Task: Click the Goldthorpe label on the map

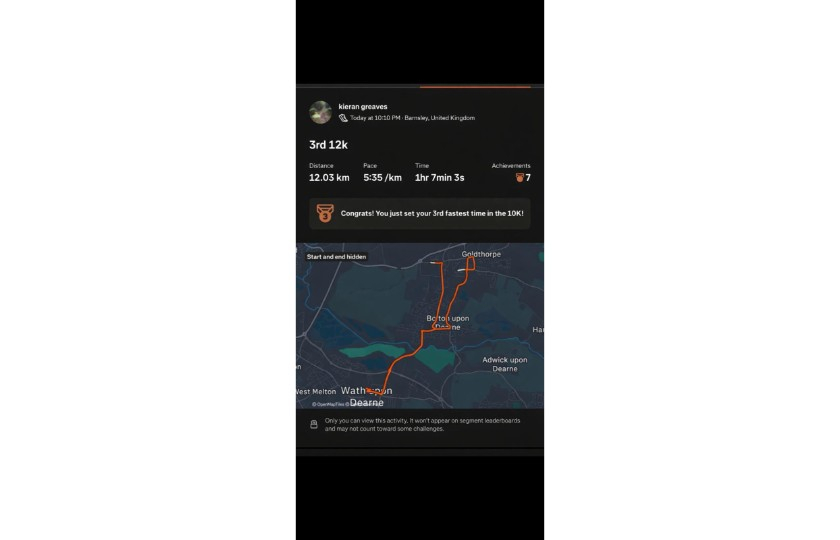Action: tap(482, 254)
